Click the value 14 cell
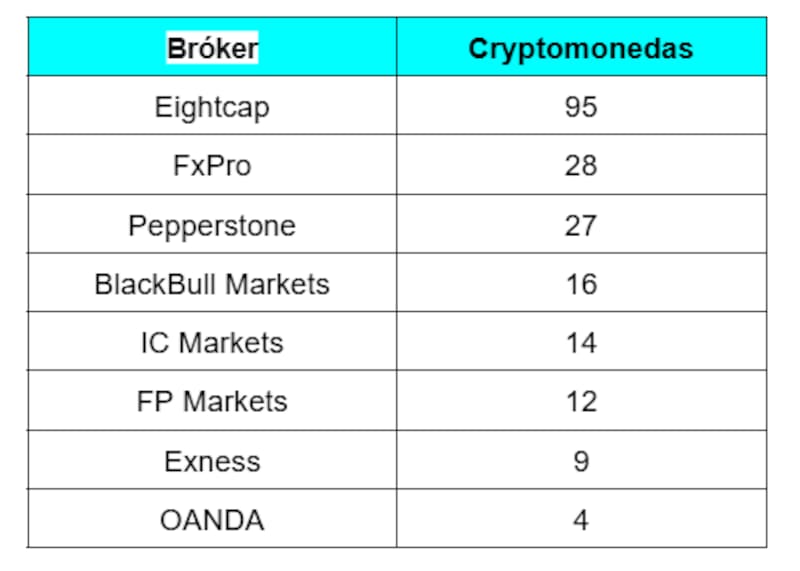Image resolution: width=800 pixels, height=571 pixels. coord(581,341)
